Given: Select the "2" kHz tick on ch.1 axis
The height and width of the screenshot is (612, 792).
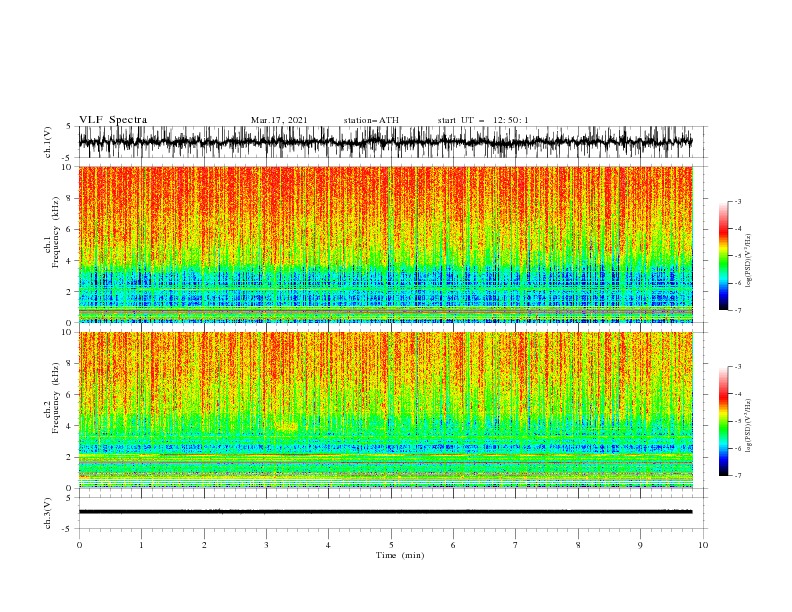Looking at the screenshot, I should [69, 292].
